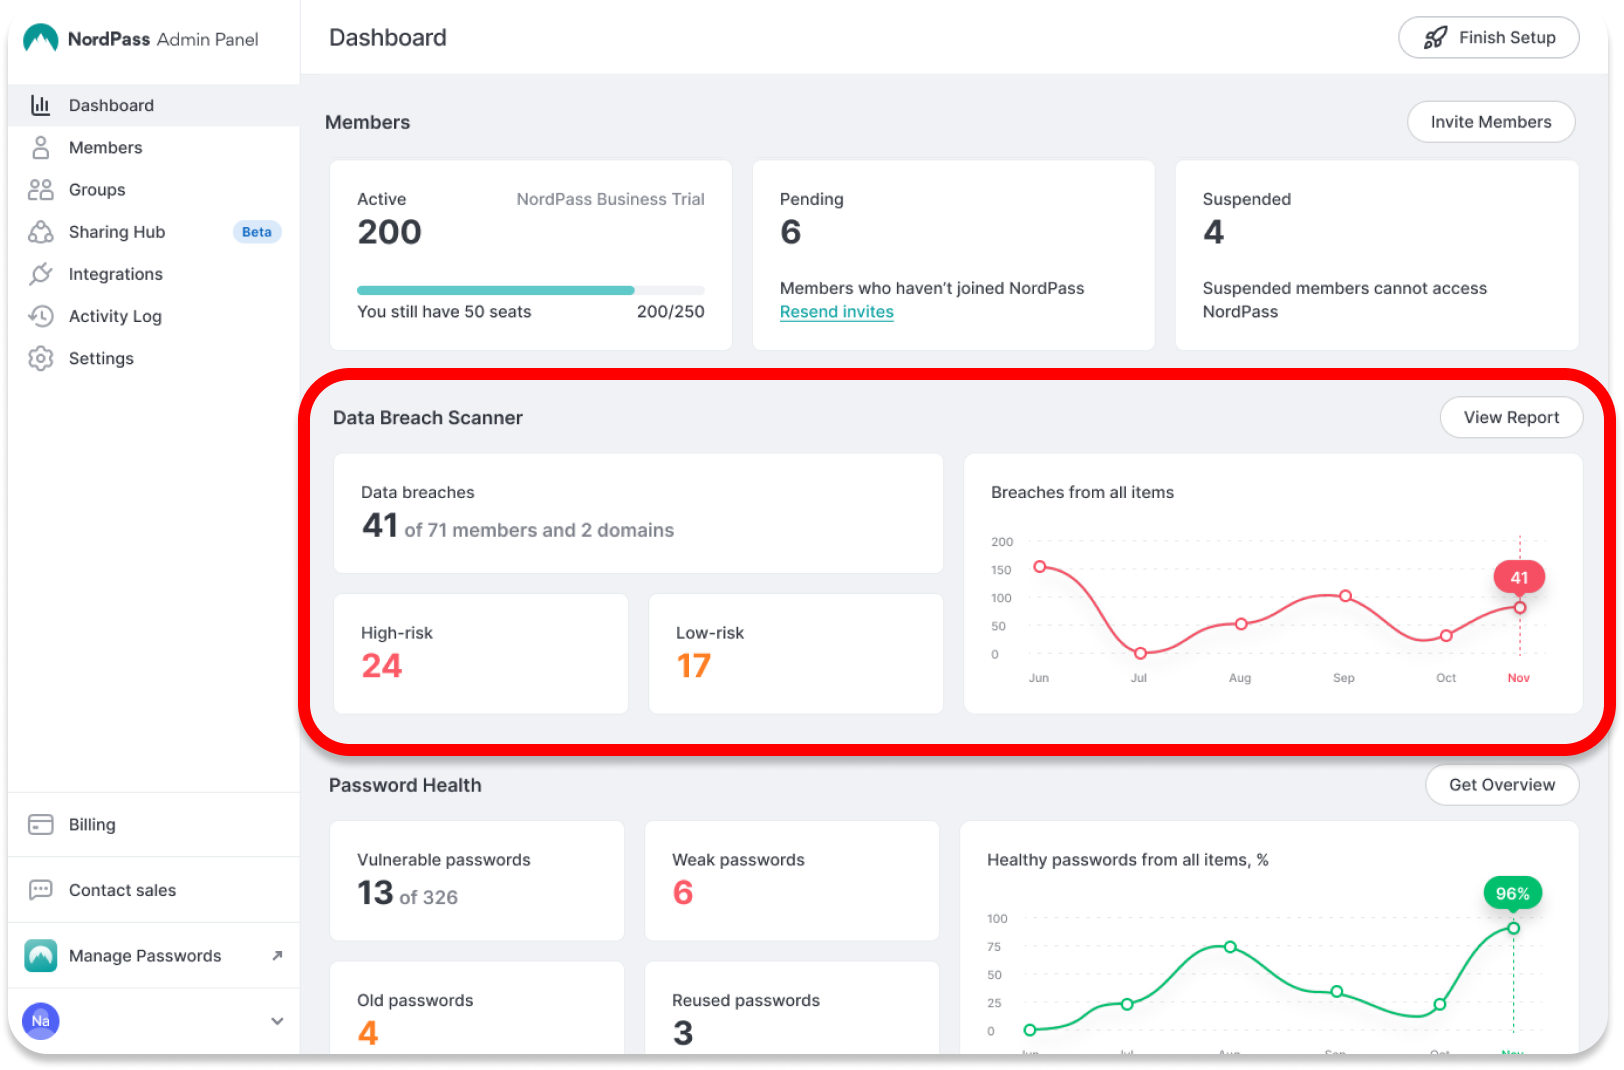Click the NordPass Business Trial label
Viewport: 1624px width, 1070px height.
[610, 199]
